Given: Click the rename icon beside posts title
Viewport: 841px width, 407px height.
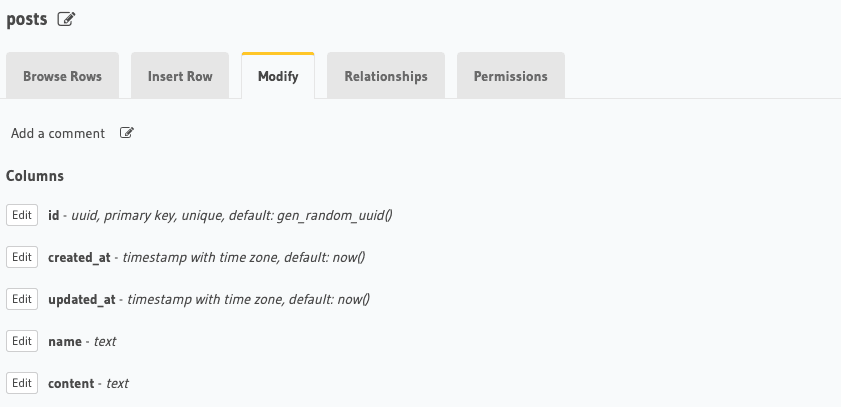Looking at the screenshot, I should pyautogui.click(x=66, y=19).
